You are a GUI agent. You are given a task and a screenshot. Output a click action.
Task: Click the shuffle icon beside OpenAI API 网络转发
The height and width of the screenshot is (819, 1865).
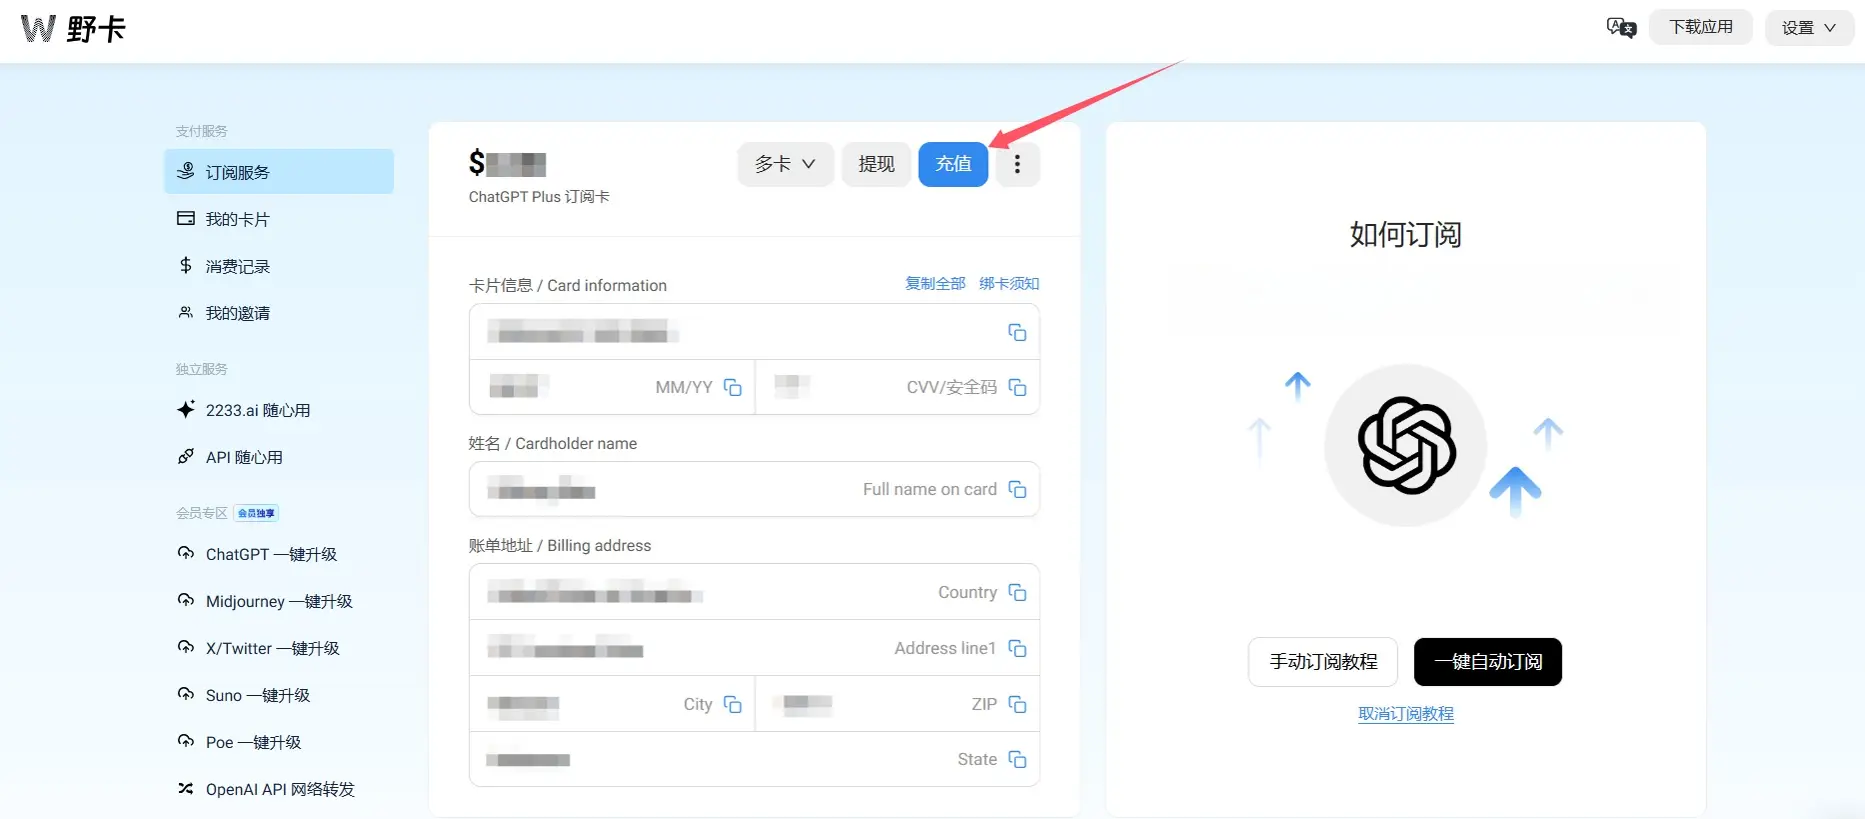click(x=185, y=788)
